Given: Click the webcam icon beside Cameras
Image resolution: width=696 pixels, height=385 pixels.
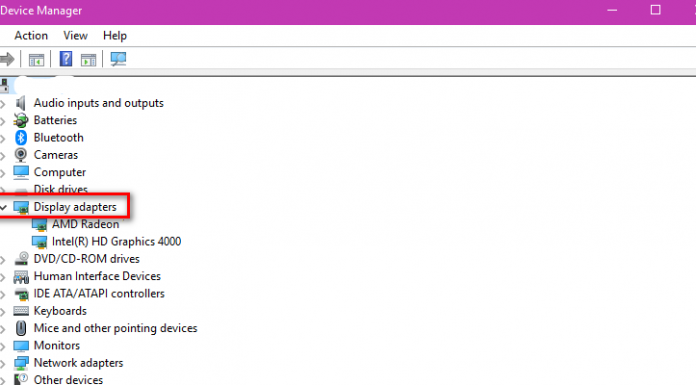Looking at the screenshot, I should click(20, 155).
